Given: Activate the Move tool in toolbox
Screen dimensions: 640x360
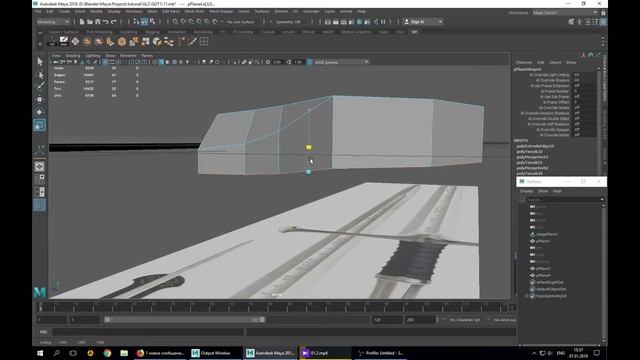Looking at the screenshot, I should coord(40,99).
